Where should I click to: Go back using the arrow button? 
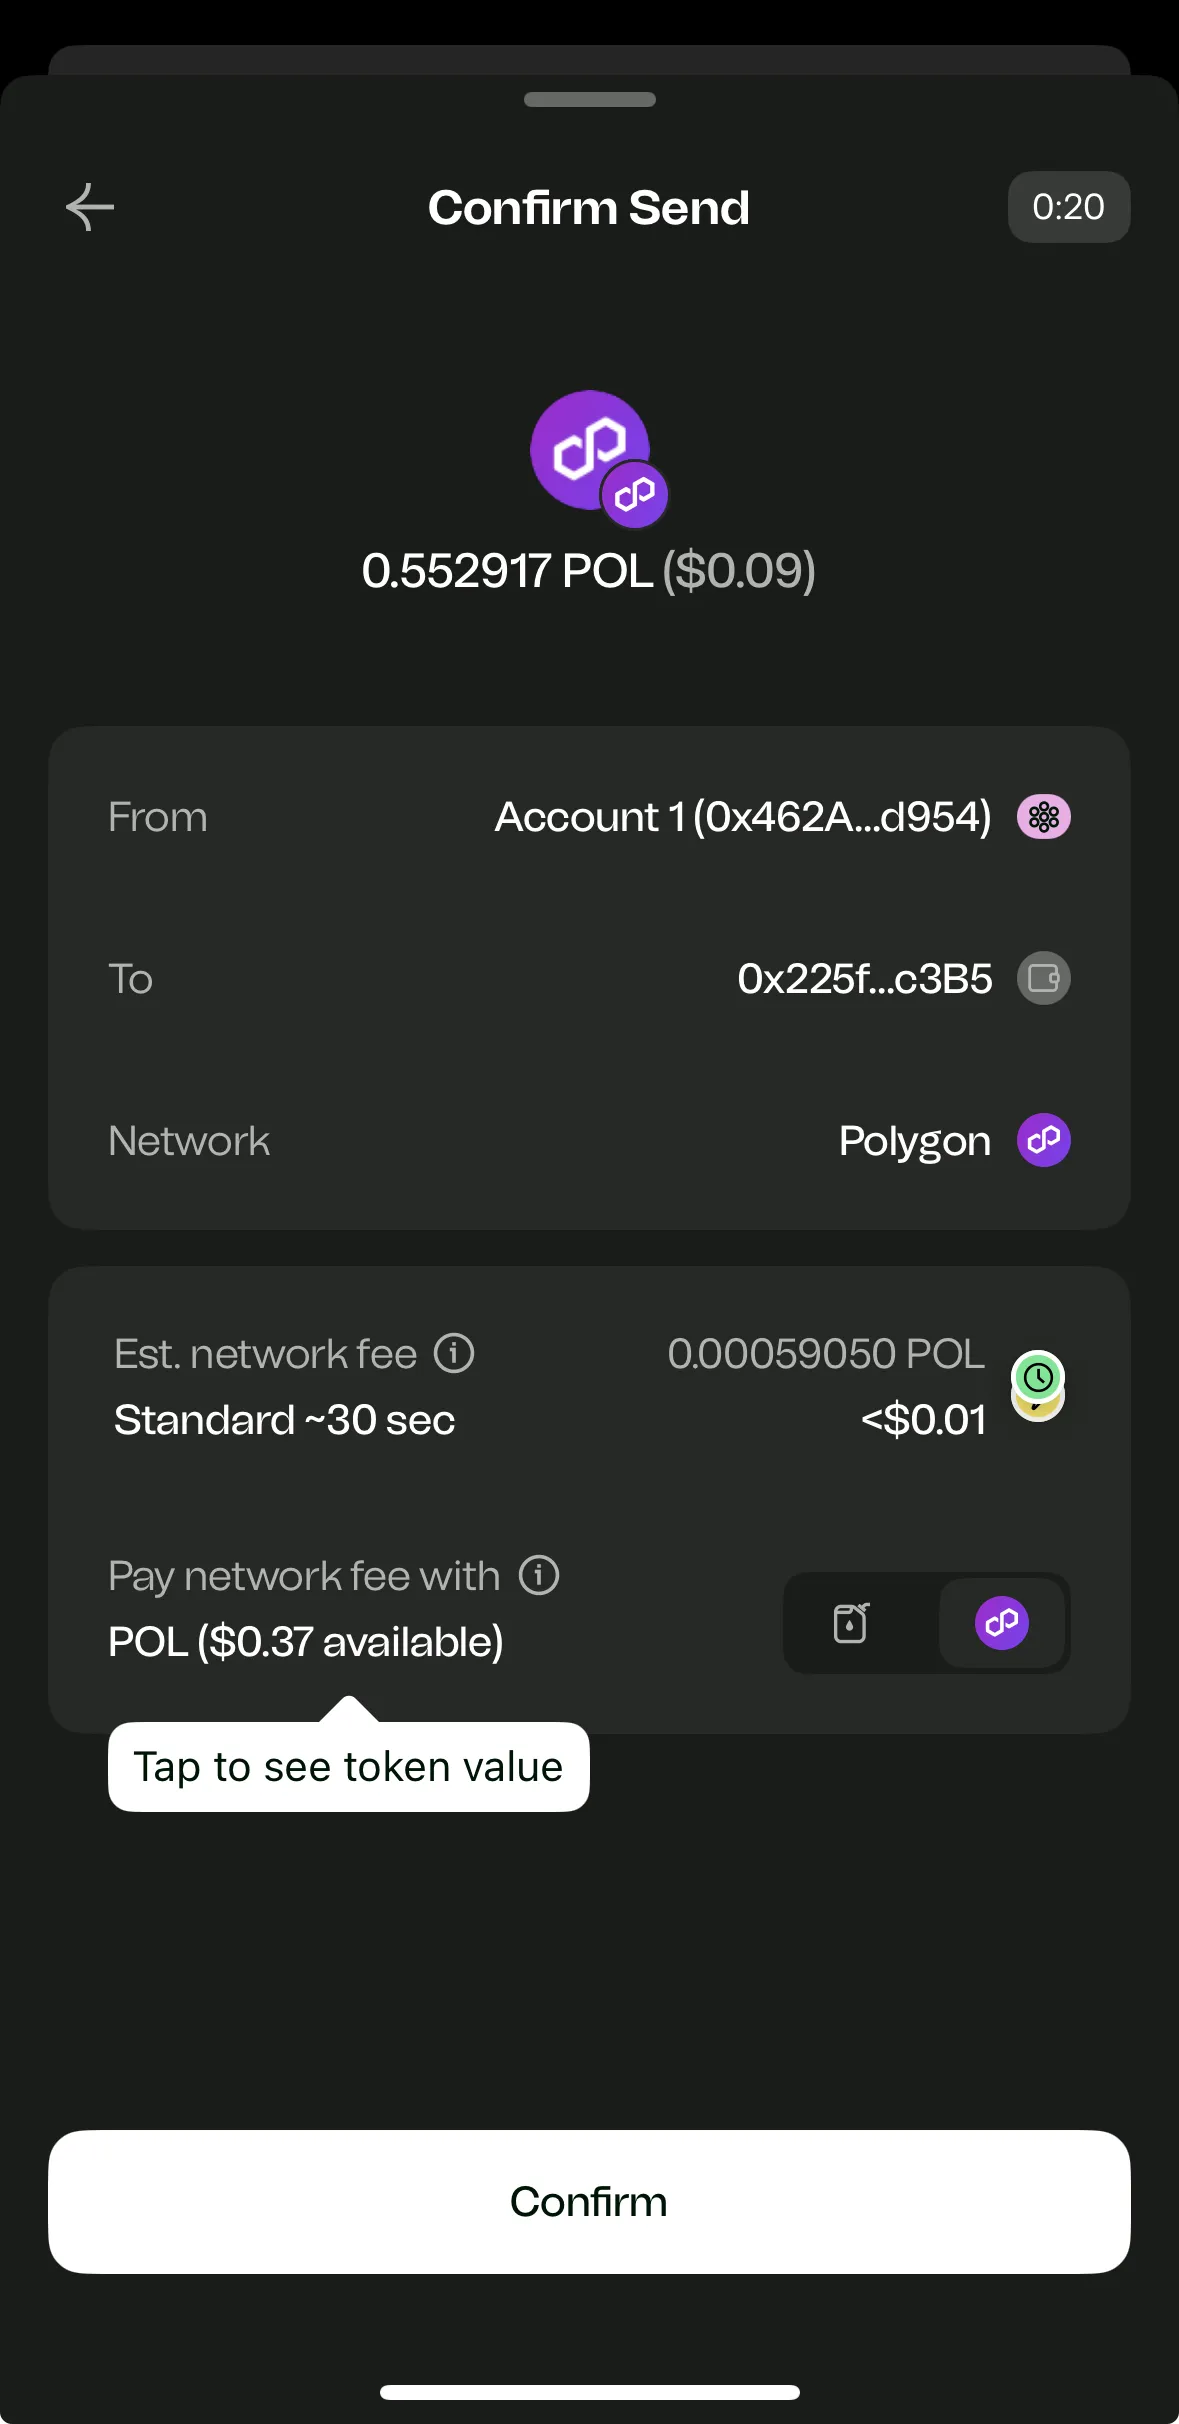pos(90,207)
